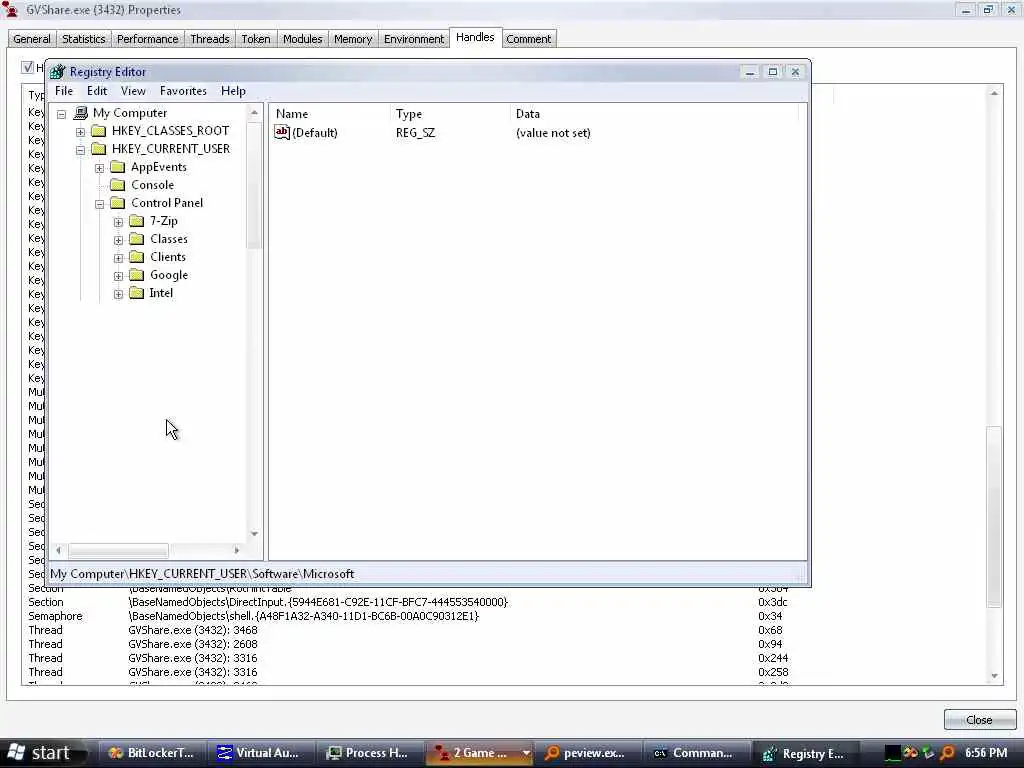Collapse the My Computer tree node
Viewport: 1024px width, 768px height.
[x=61, y=114]
